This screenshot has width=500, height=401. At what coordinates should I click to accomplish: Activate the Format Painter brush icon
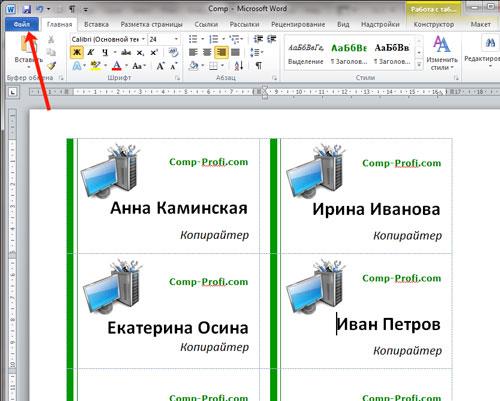(51, 66)
